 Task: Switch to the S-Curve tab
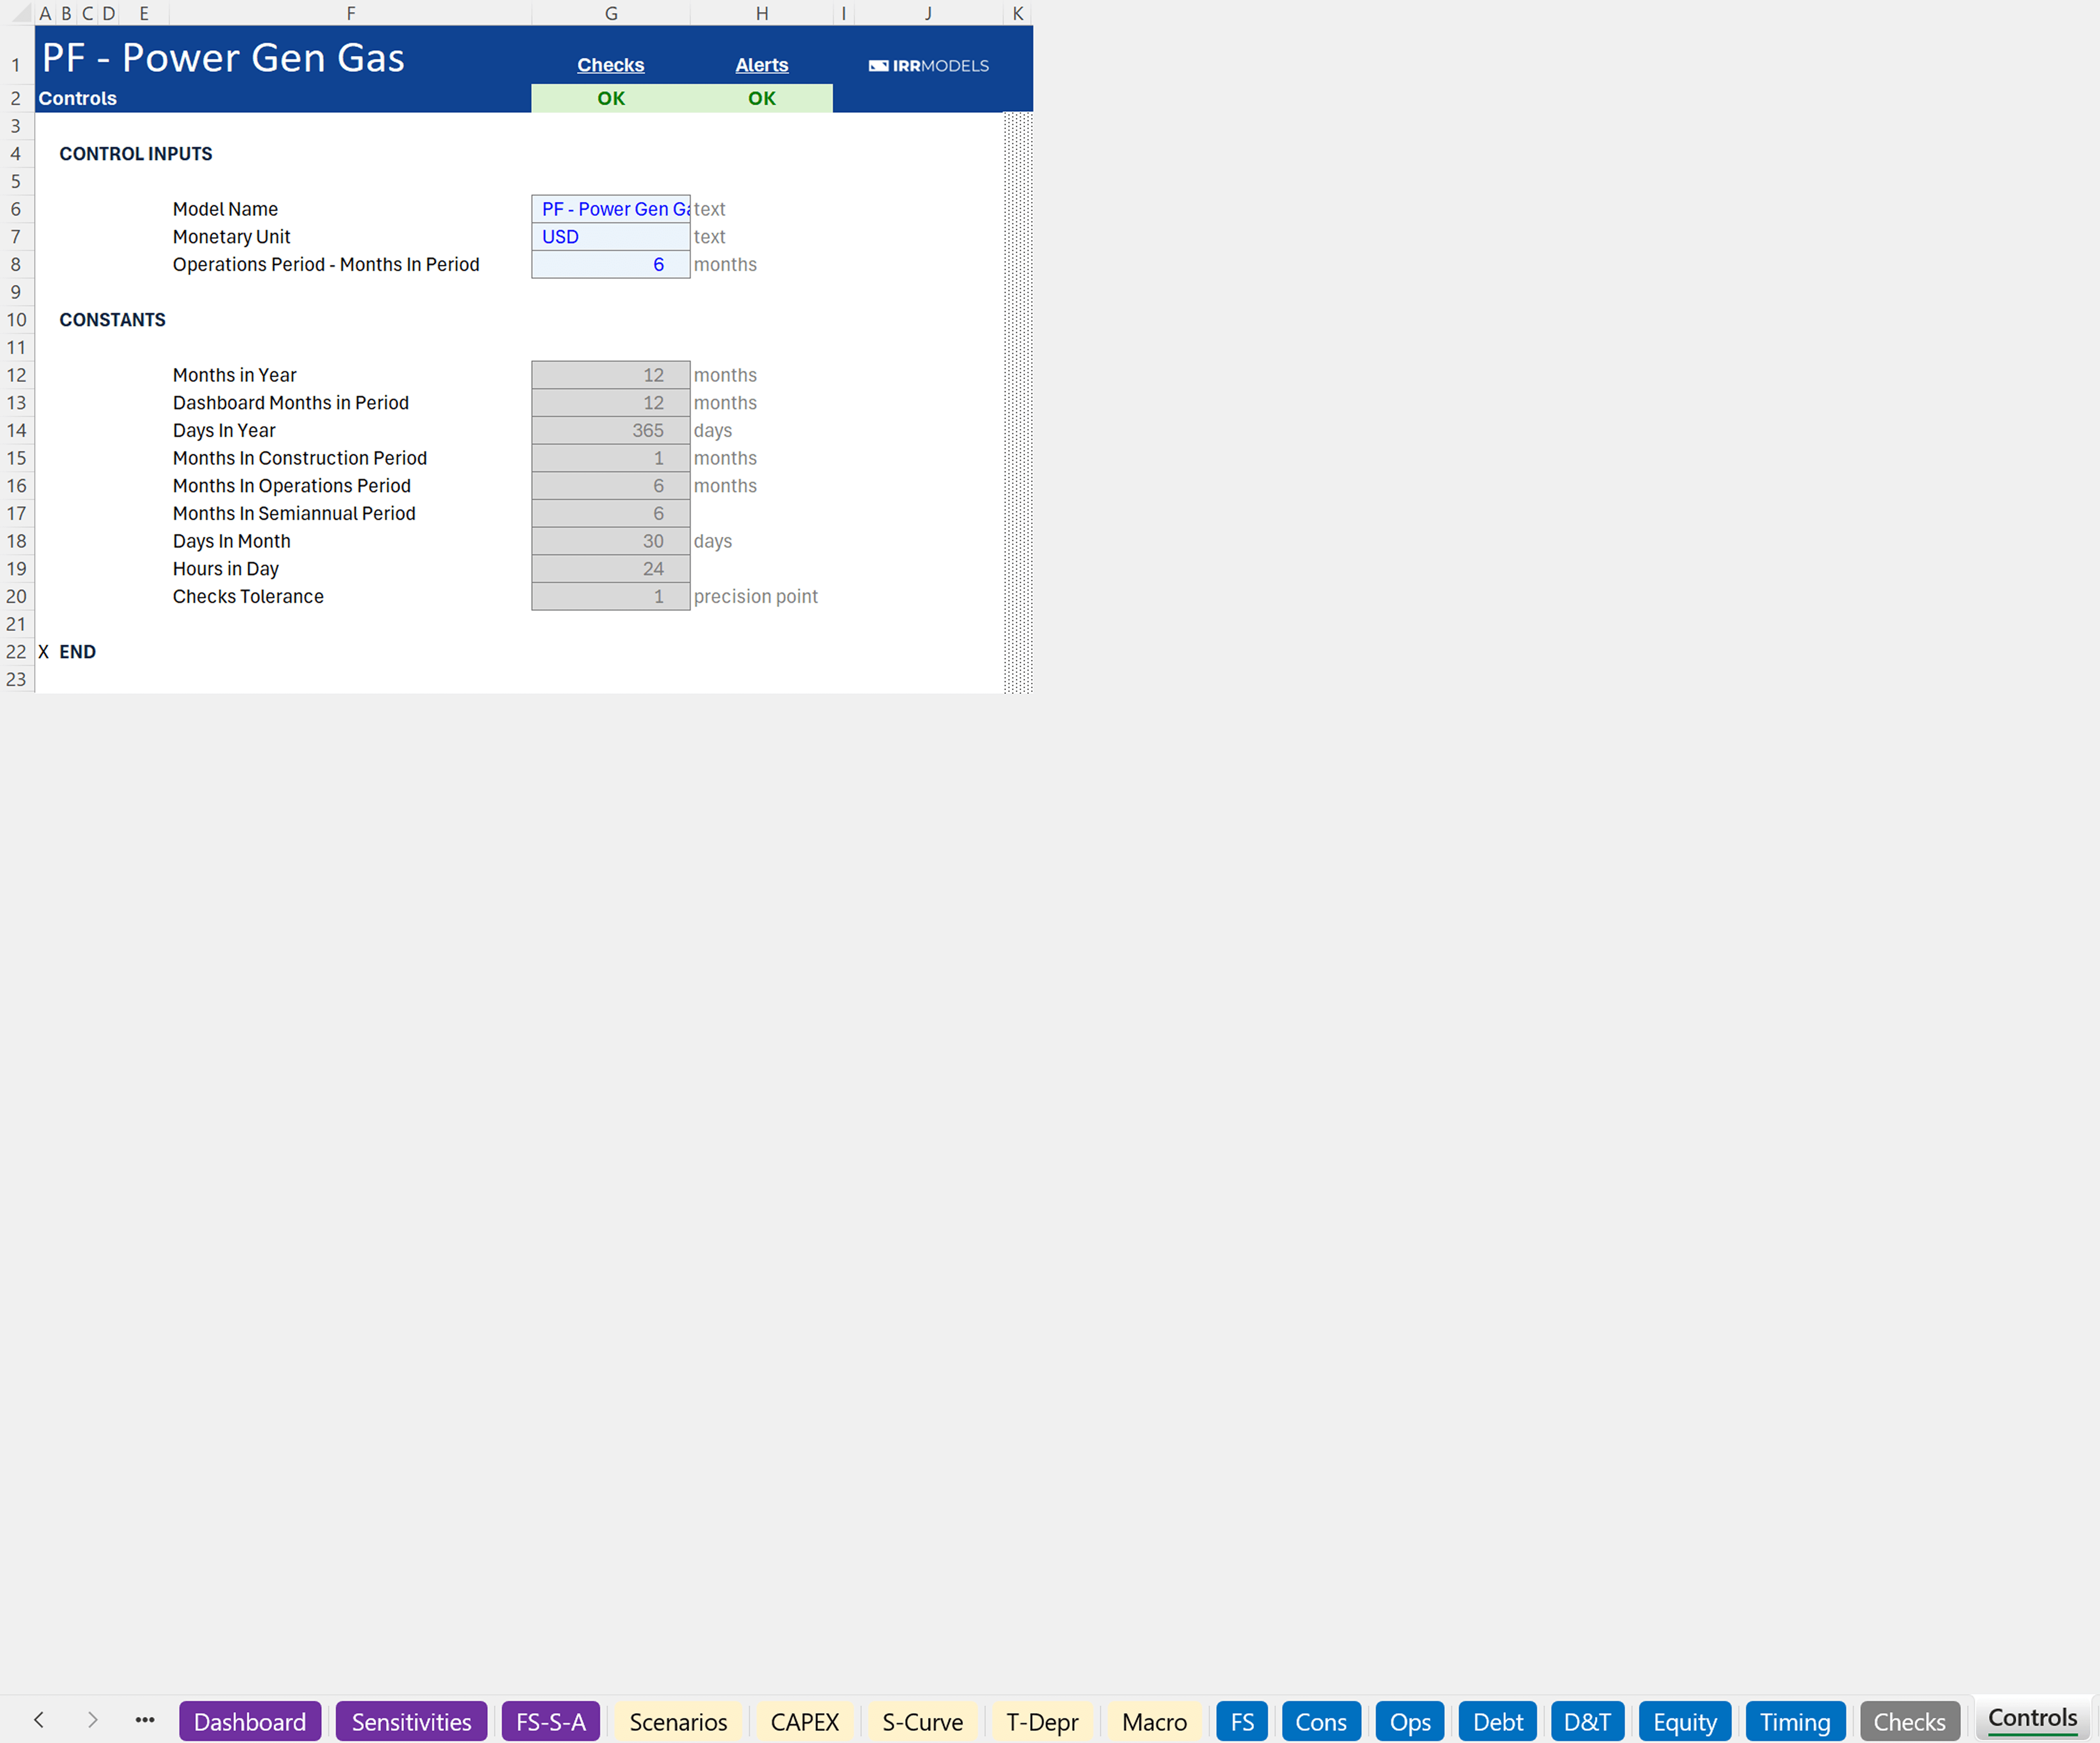click(x=922, y=1721)
